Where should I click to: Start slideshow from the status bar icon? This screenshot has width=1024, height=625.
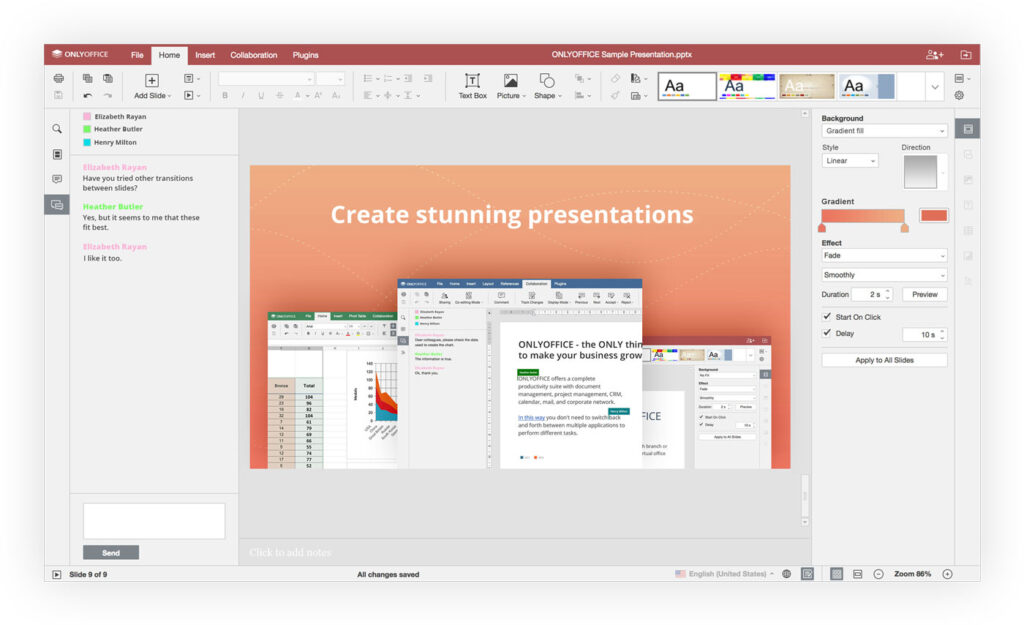[x=57, y=575]
